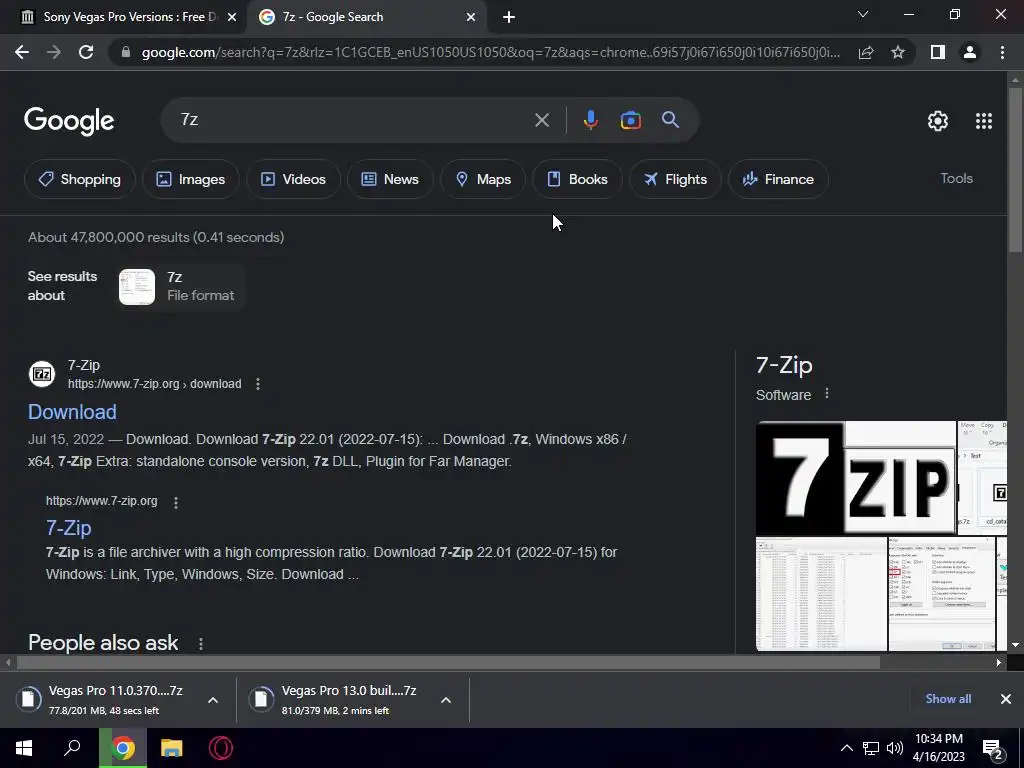Open Google quick settings gear
The width and height of the screenshot is (1024, 768).
(938, 121)
